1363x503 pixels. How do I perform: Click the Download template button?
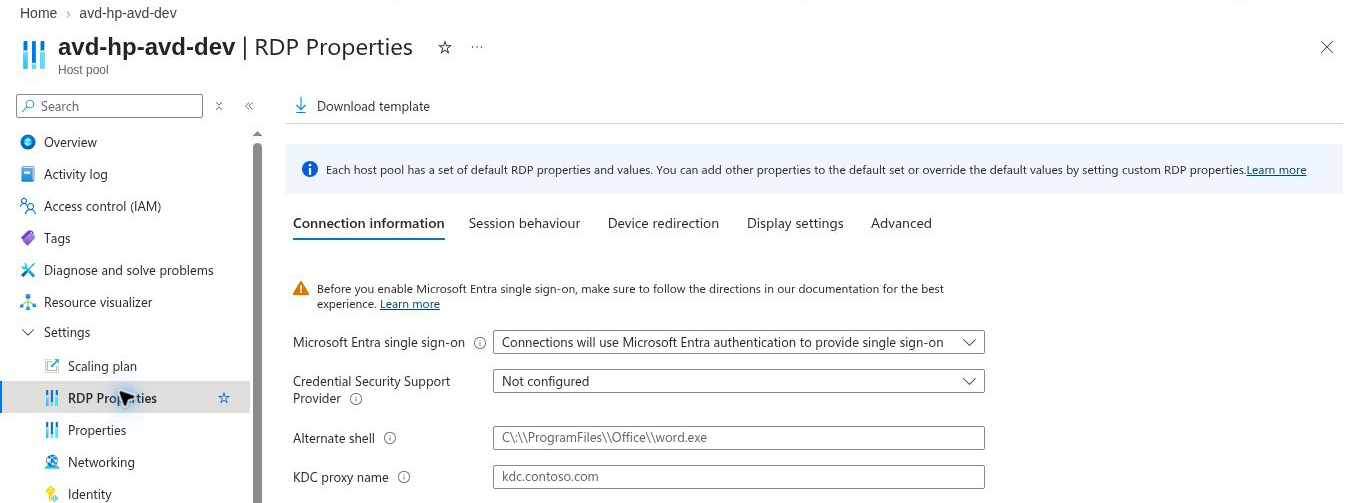362,106
